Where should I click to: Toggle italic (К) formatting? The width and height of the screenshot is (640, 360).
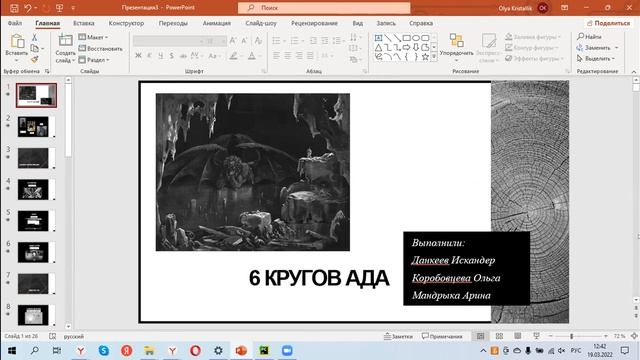(x=149, y=56)
